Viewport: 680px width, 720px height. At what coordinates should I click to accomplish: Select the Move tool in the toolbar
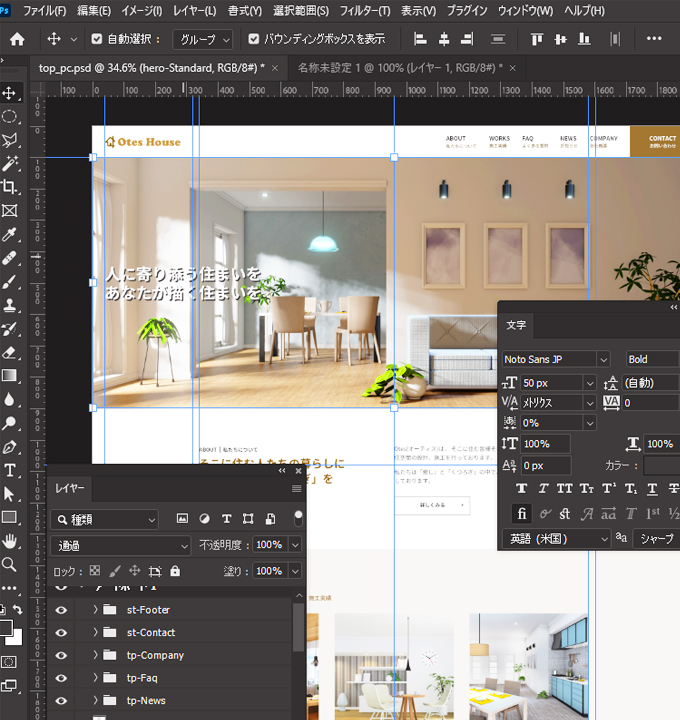click(9, 93)
